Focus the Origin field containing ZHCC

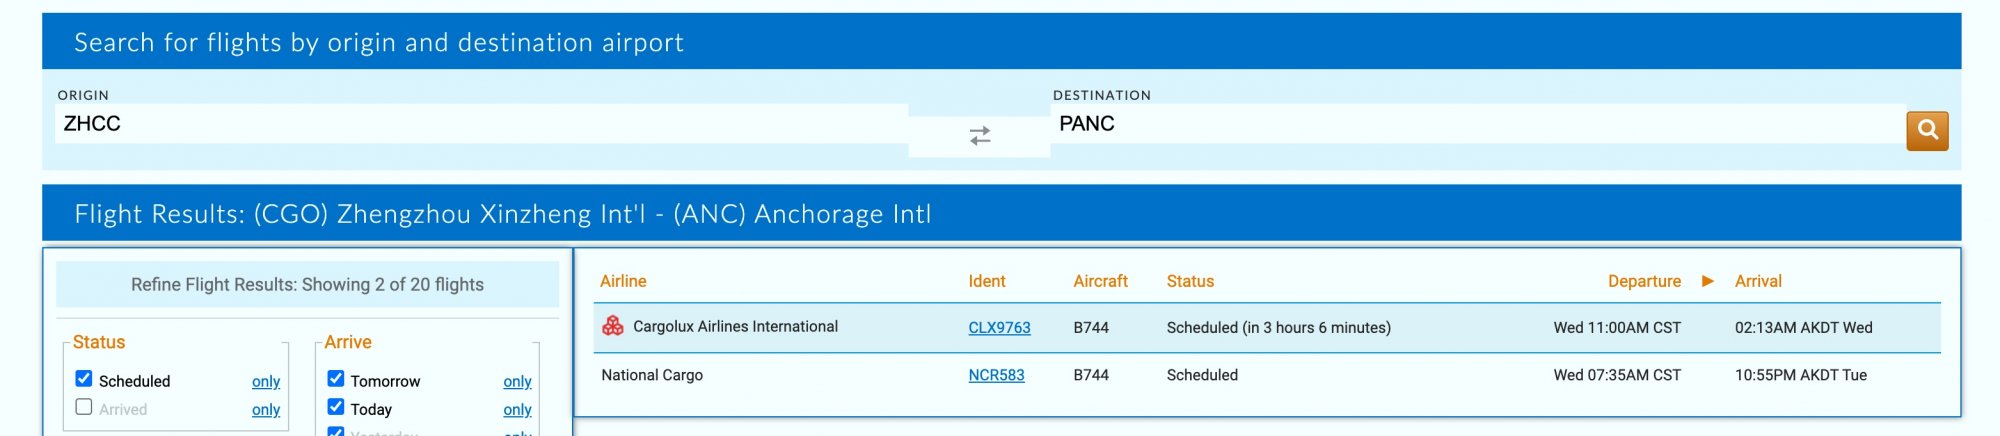click(x=480, y=124)
